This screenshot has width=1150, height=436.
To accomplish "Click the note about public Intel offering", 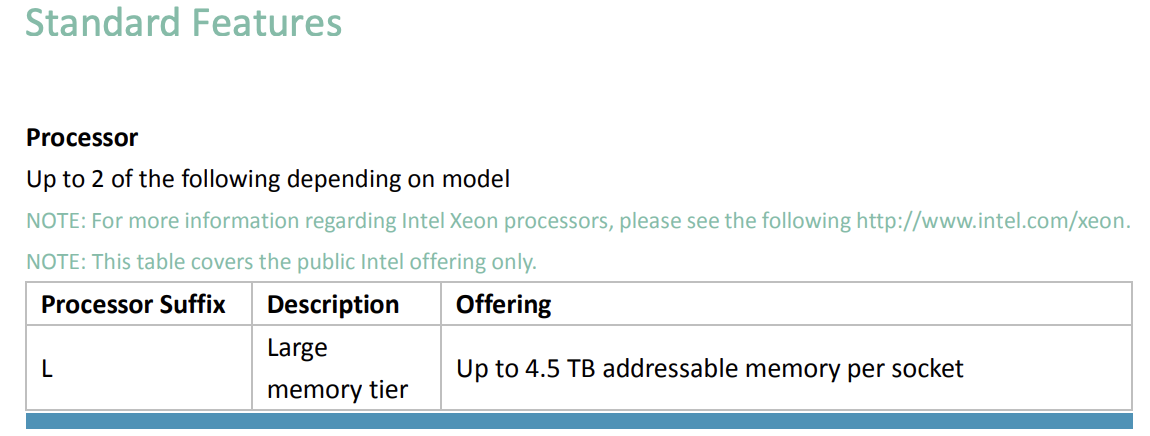I will pyautogui.click(x=281, y=262).
